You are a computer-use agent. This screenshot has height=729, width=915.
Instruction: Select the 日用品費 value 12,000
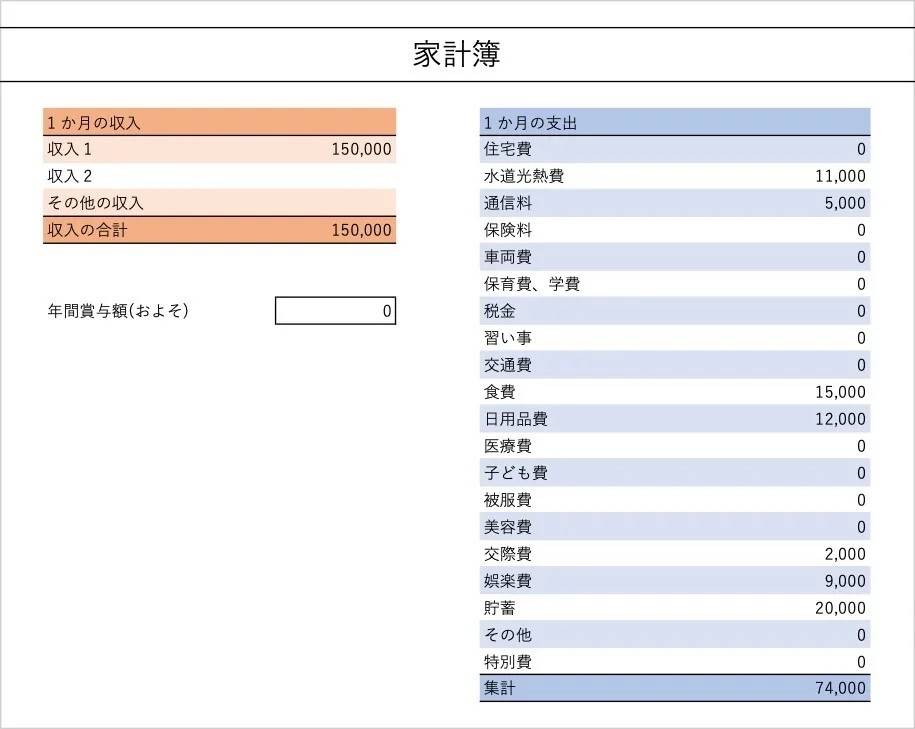pyautogui.click(x=840, y=419)
